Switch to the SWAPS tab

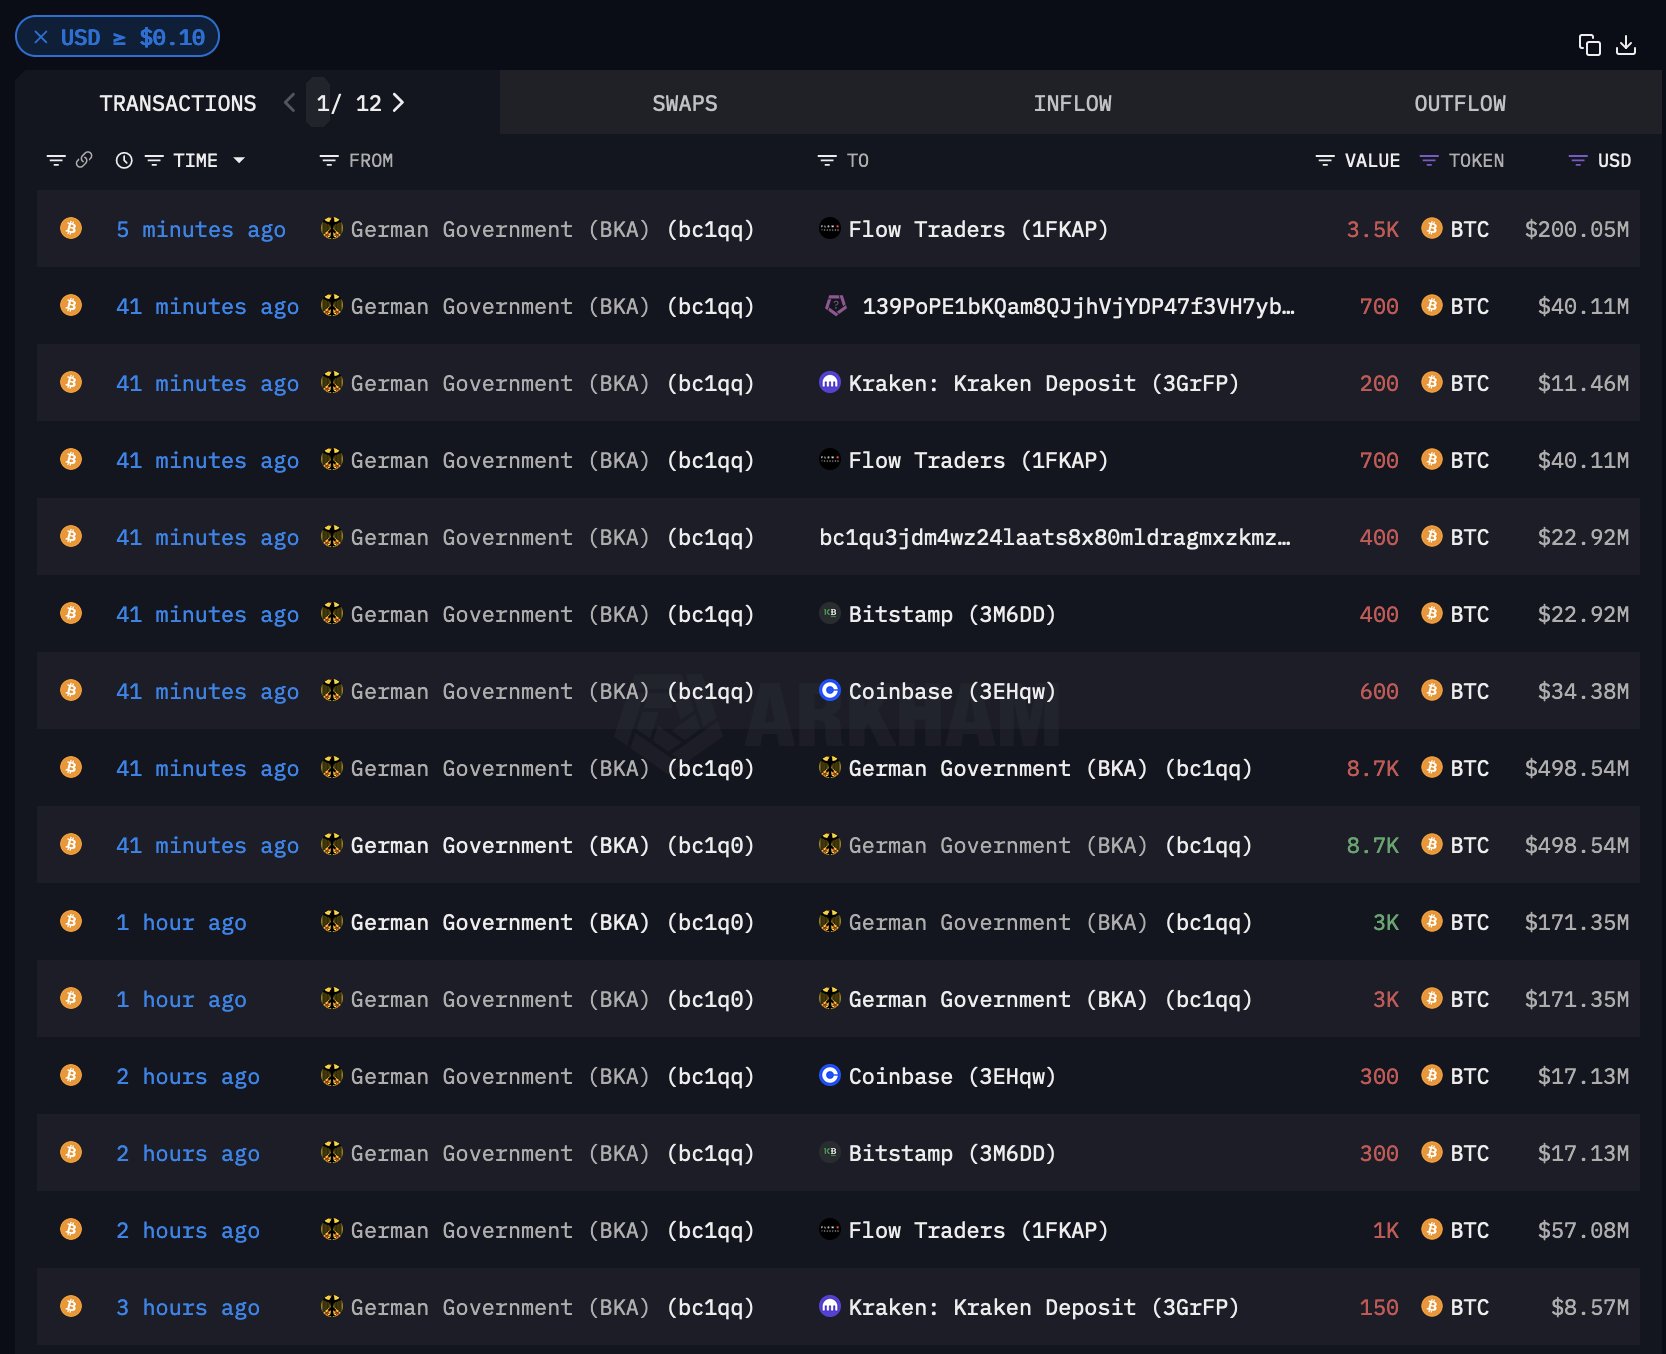pos(685,103)
